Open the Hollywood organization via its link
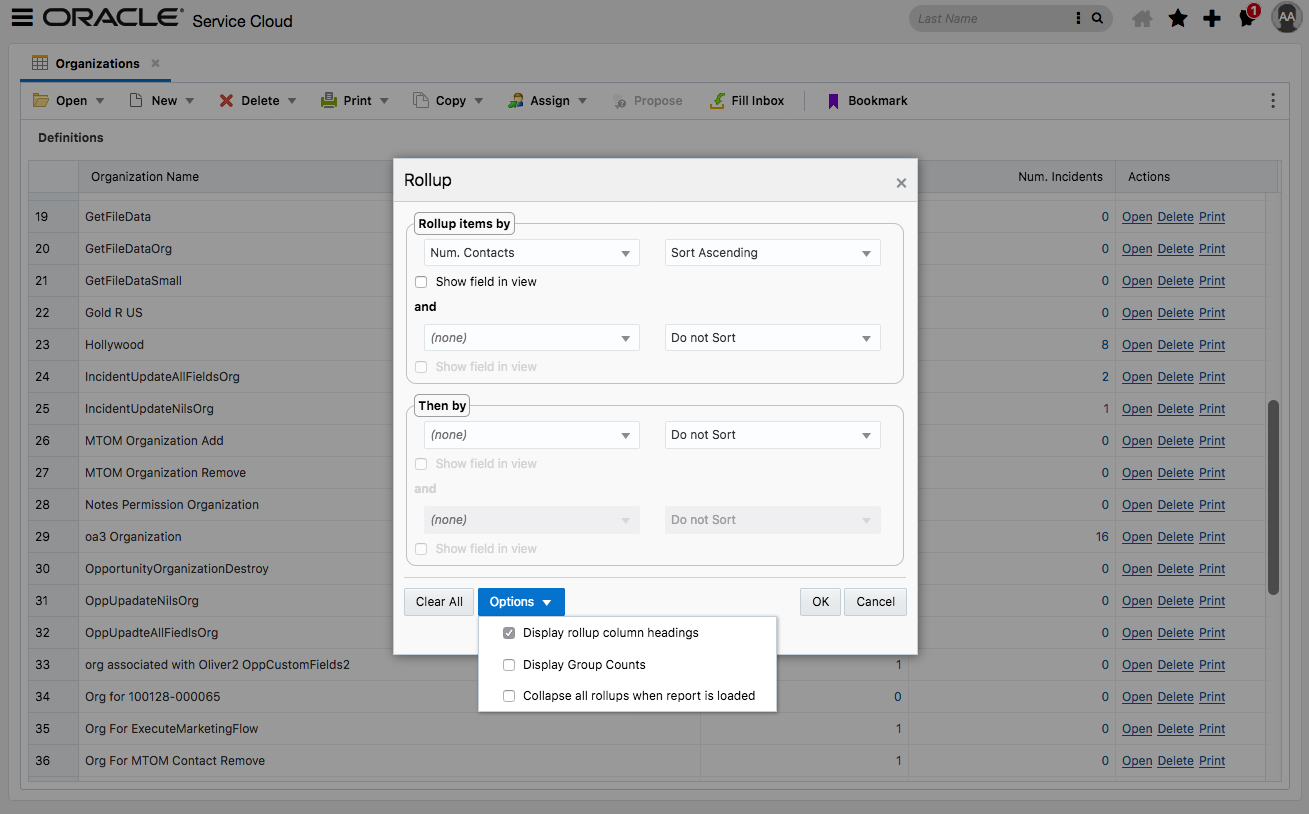This screenshot has height=814, width=1309. click(1137, 344)
